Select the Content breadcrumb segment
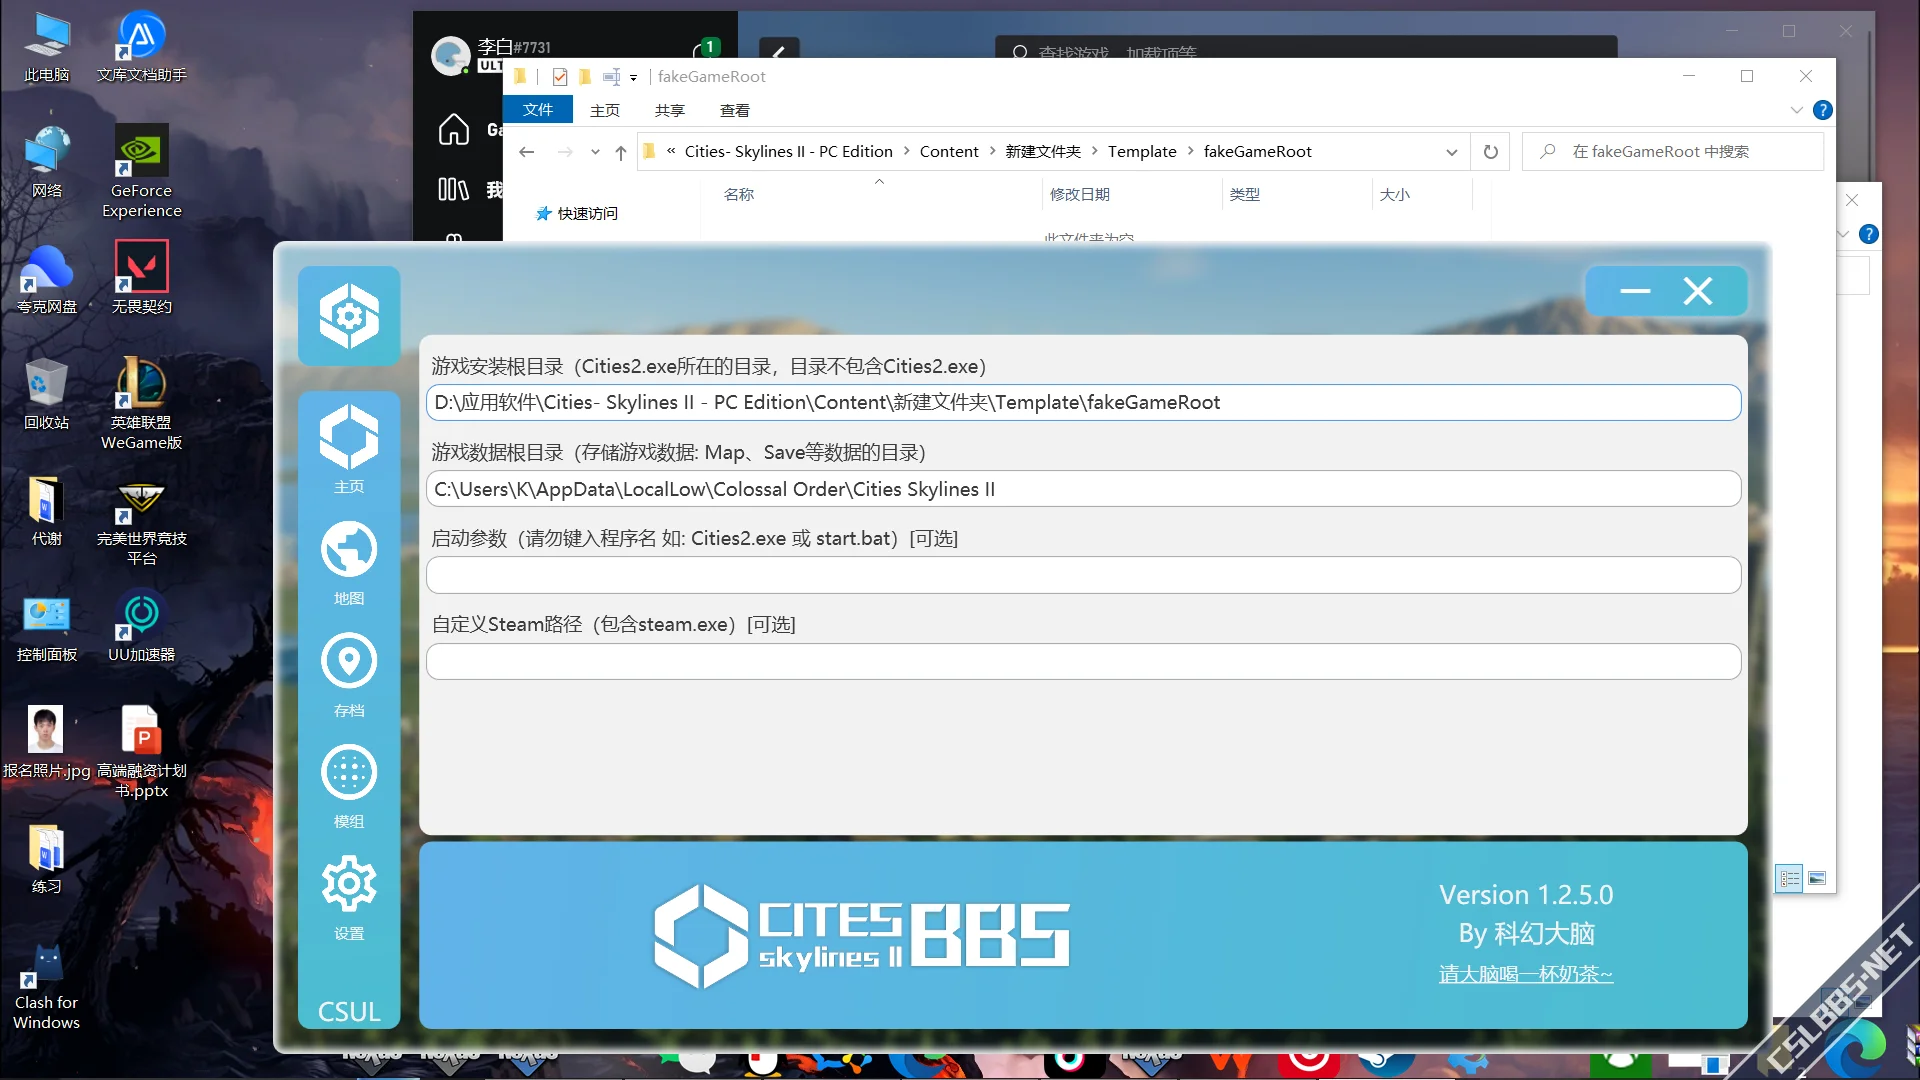The width and height of the screenshot is (1920, 1080). [x=949, y=152]
